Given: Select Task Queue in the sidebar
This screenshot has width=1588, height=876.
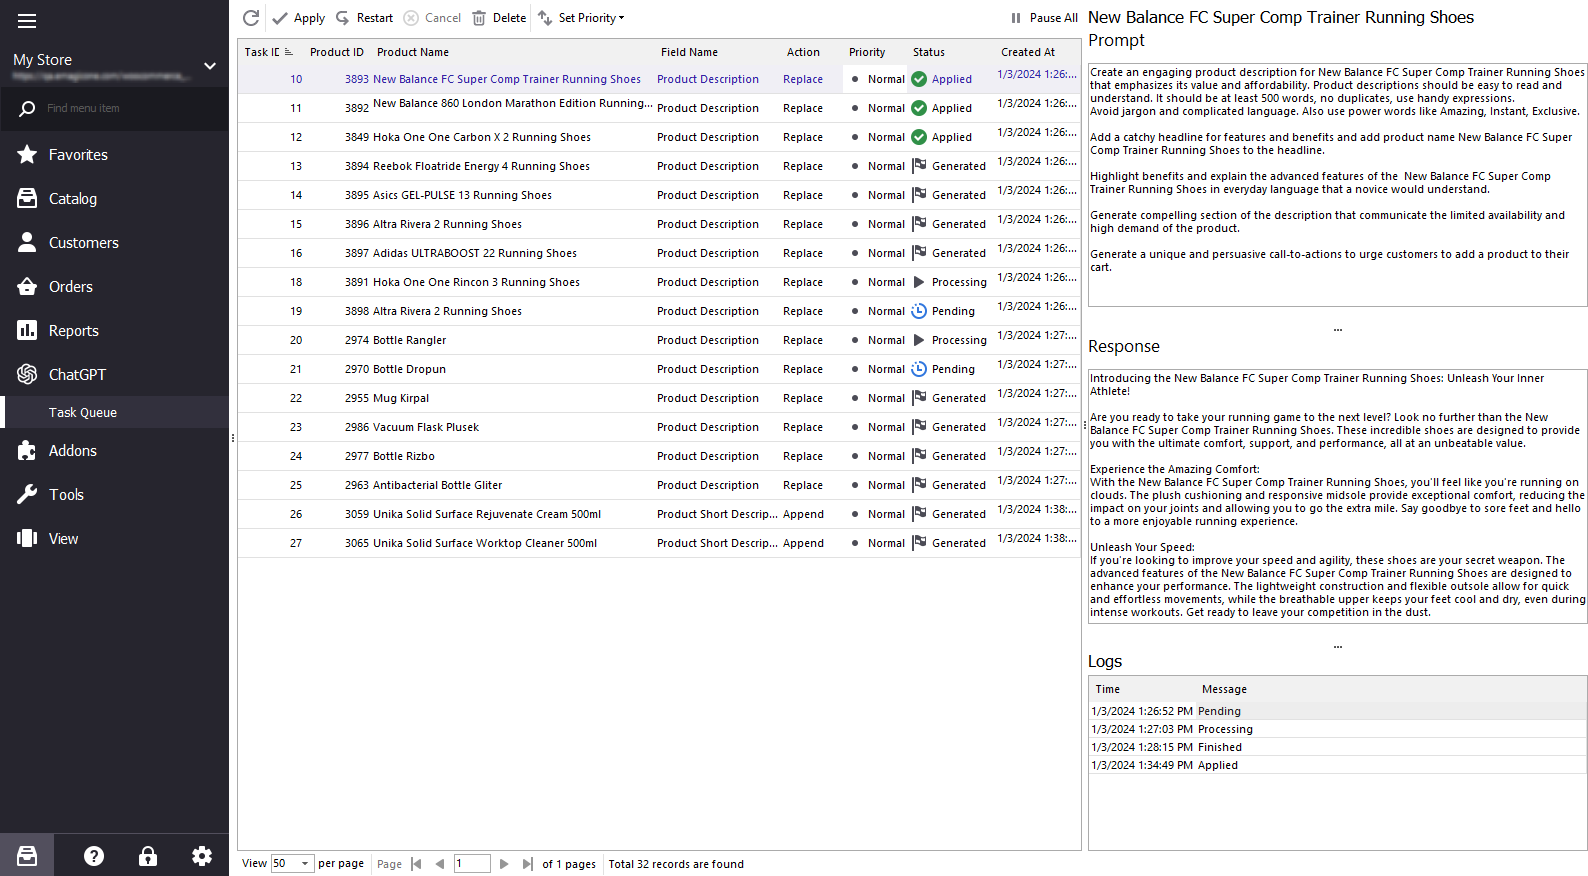Looking at the screenshot, I should coord(83,413).
